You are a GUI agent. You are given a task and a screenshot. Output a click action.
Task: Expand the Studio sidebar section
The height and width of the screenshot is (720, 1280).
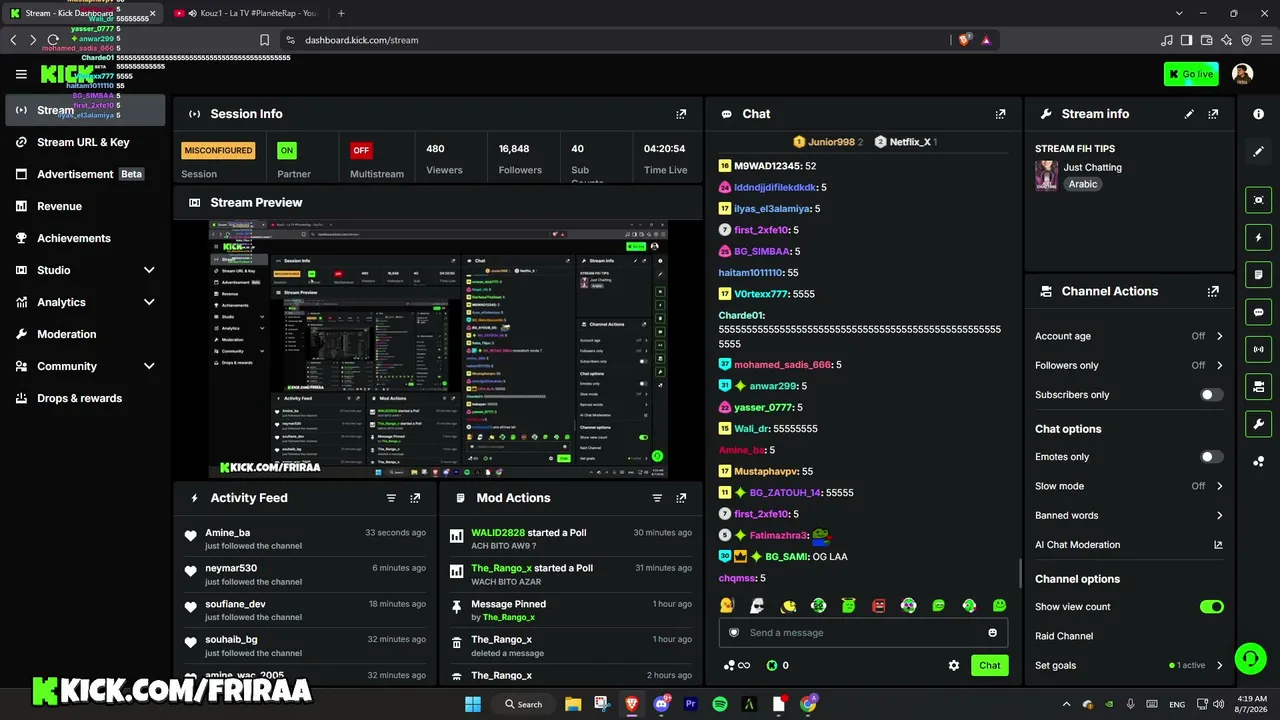coord(149,270)
